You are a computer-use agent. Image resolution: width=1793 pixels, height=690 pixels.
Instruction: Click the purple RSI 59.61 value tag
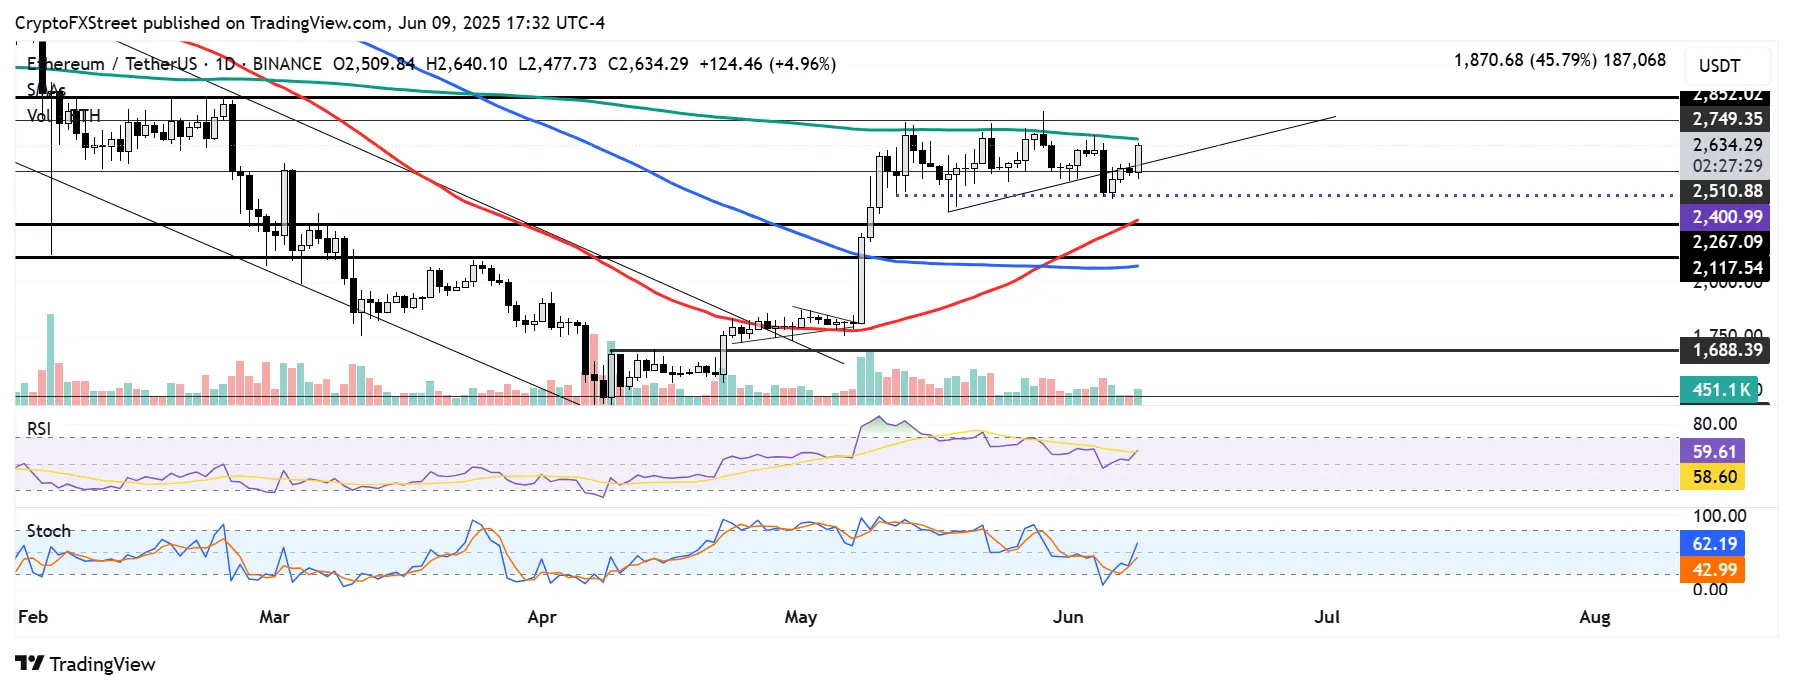1714,452
